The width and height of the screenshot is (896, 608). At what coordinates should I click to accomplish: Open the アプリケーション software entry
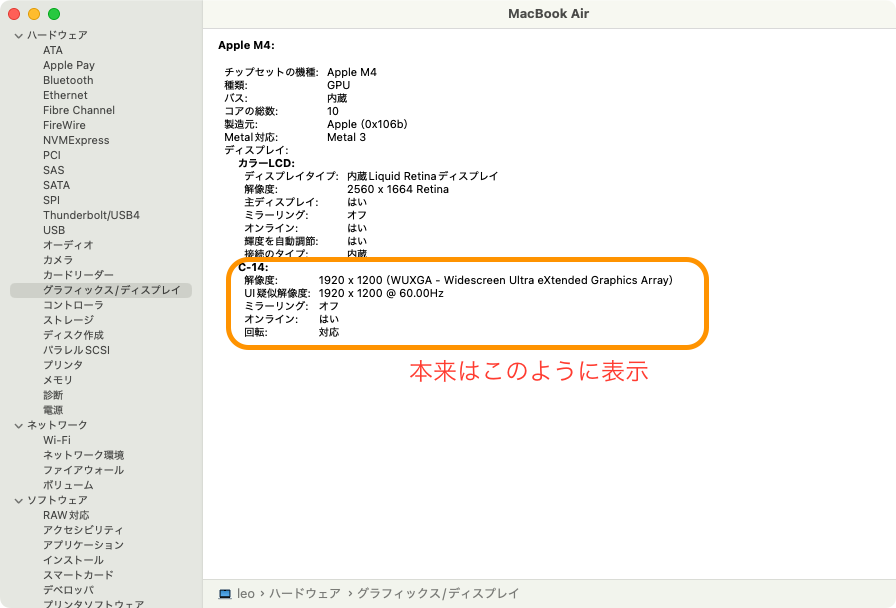[x=83, y=545]
